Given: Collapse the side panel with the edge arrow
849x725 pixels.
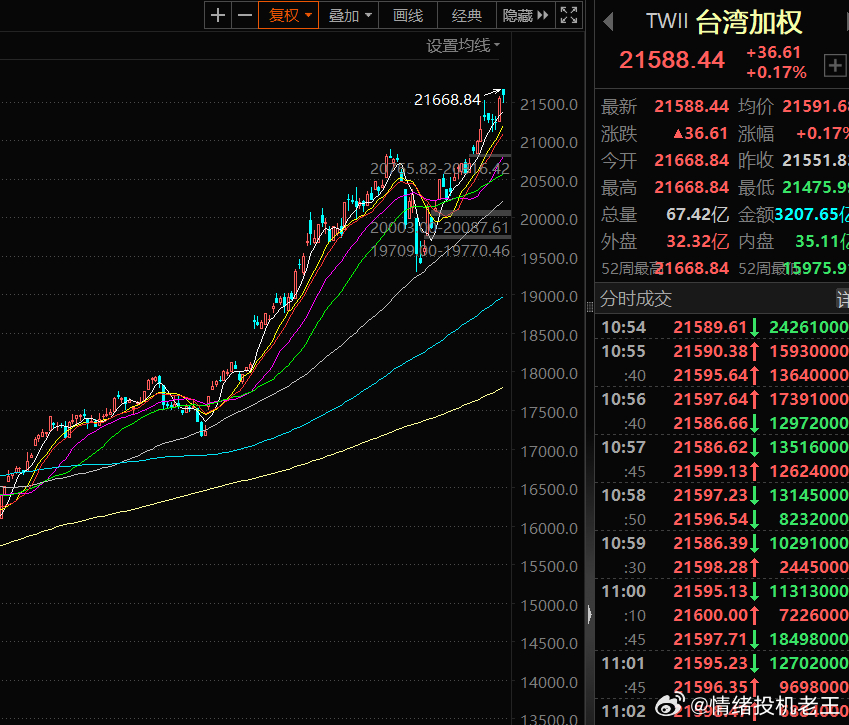Looking at the screenshot, I should pos(590,614).
